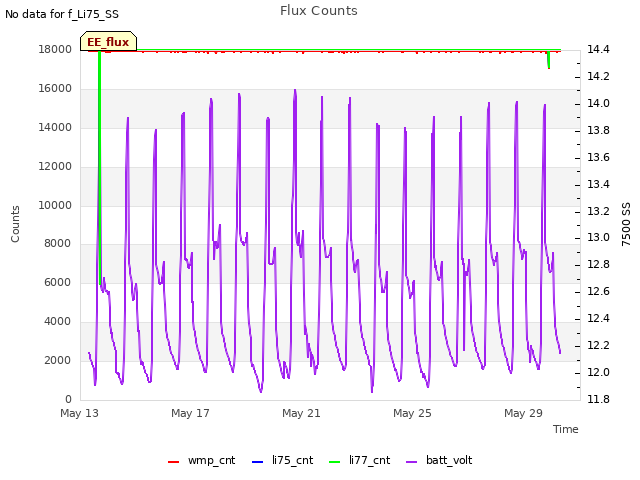Click the 7500 SS right axis title
640x480 pixels.
pos(626,224)
